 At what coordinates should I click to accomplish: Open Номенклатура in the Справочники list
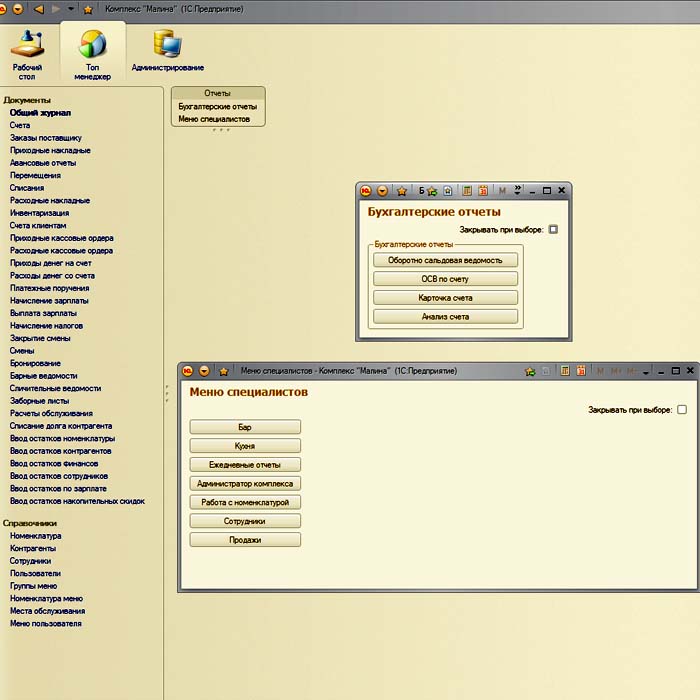pos(35,536)
